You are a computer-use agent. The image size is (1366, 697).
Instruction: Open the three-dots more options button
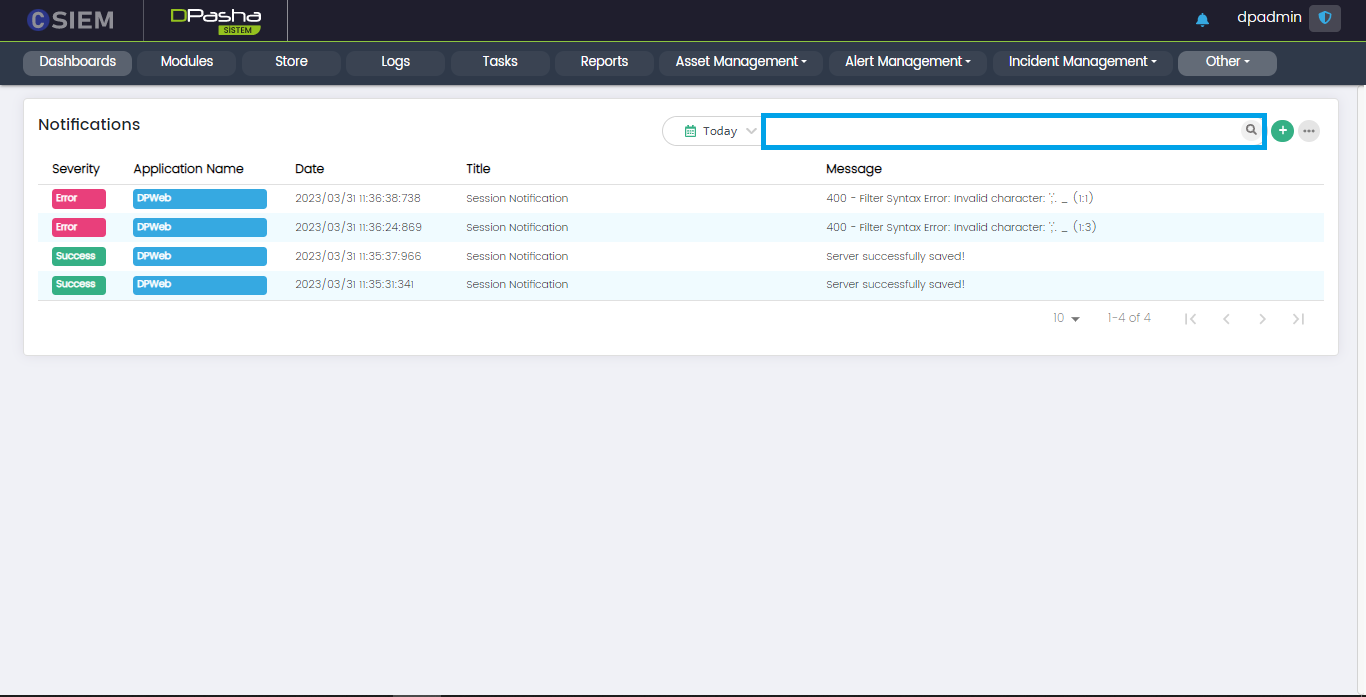point(1308,131)
